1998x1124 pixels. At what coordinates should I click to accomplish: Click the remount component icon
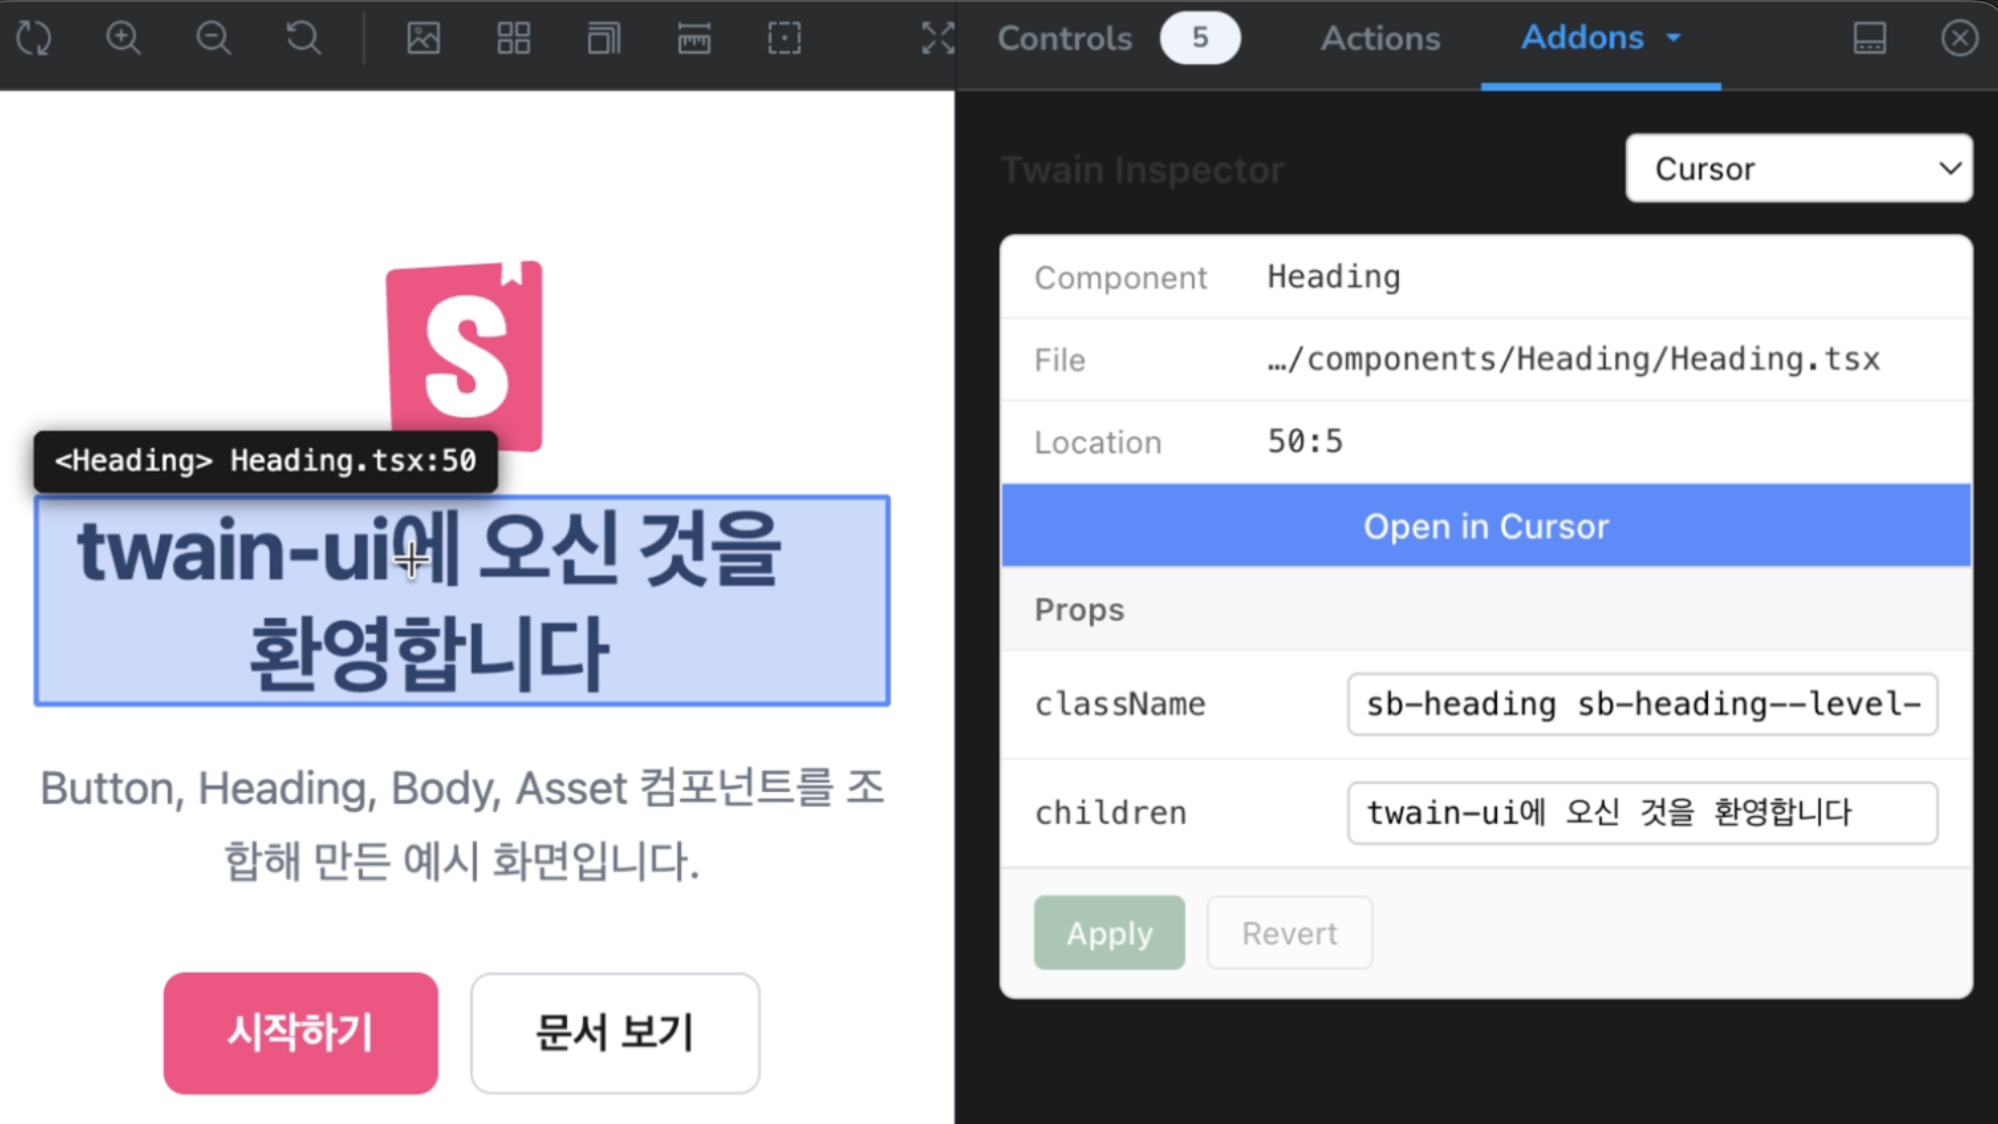[34, 38]
